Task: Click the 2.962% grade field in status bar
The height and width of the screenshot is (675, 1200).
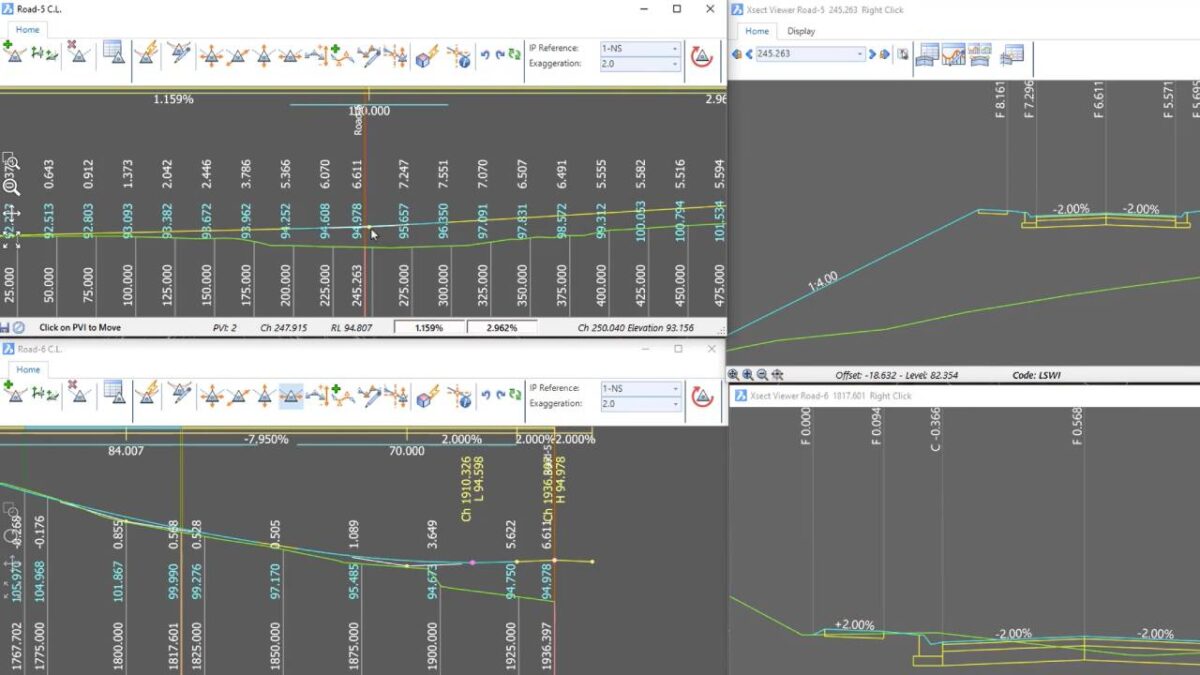Action: click(x=501, y=327)
